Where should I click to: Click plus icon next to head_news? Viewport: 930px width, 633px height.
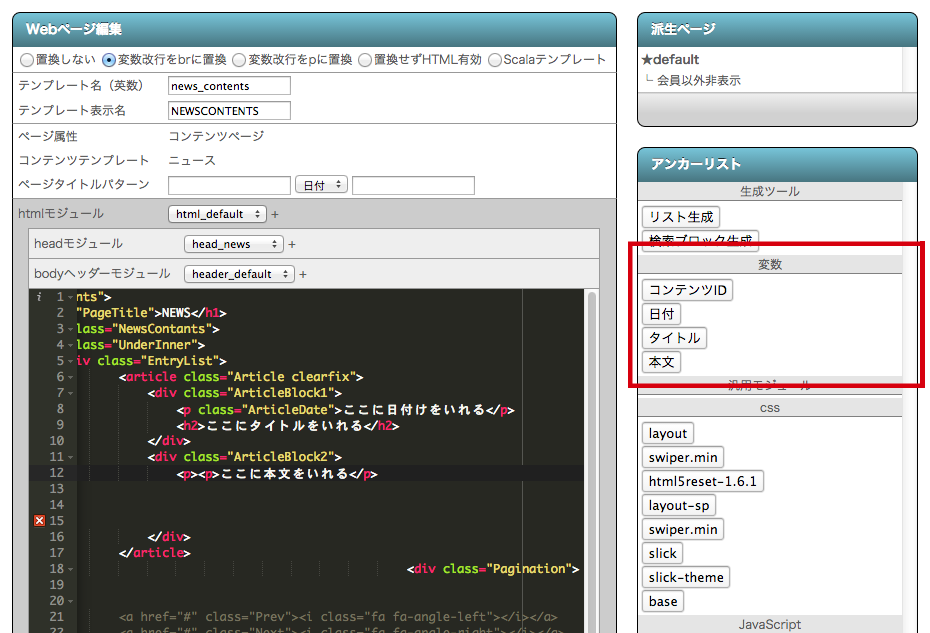pos(292,244)
